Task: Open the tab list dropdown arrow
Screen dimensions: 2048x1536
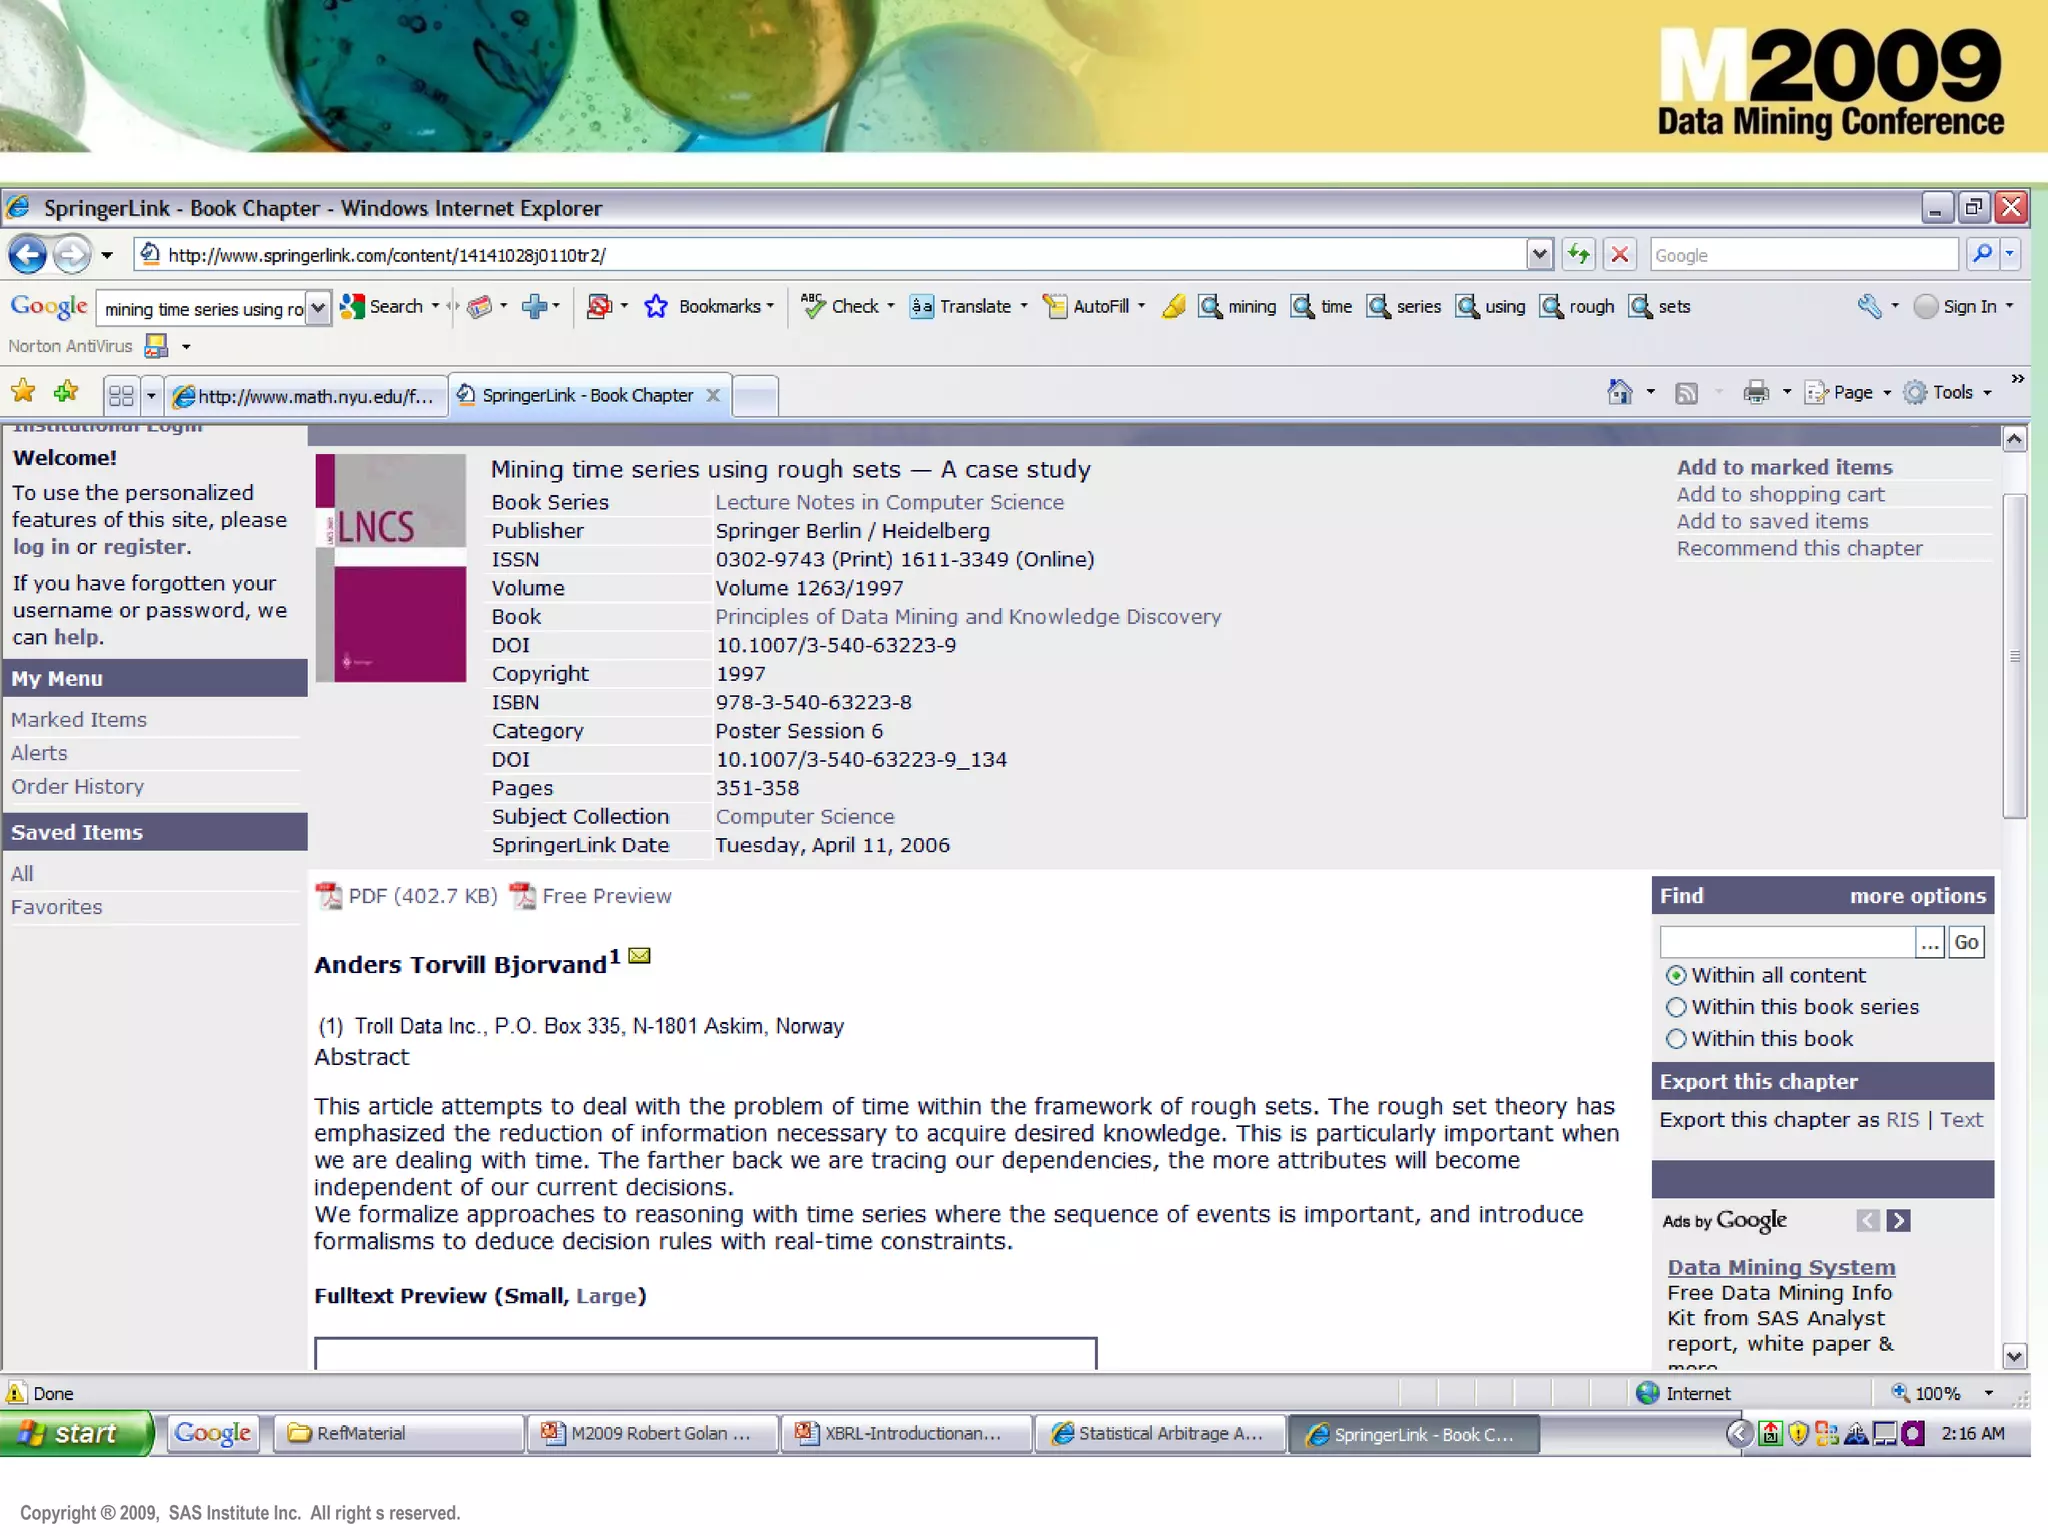Action: pyautogui.click(x=151, y=395)
